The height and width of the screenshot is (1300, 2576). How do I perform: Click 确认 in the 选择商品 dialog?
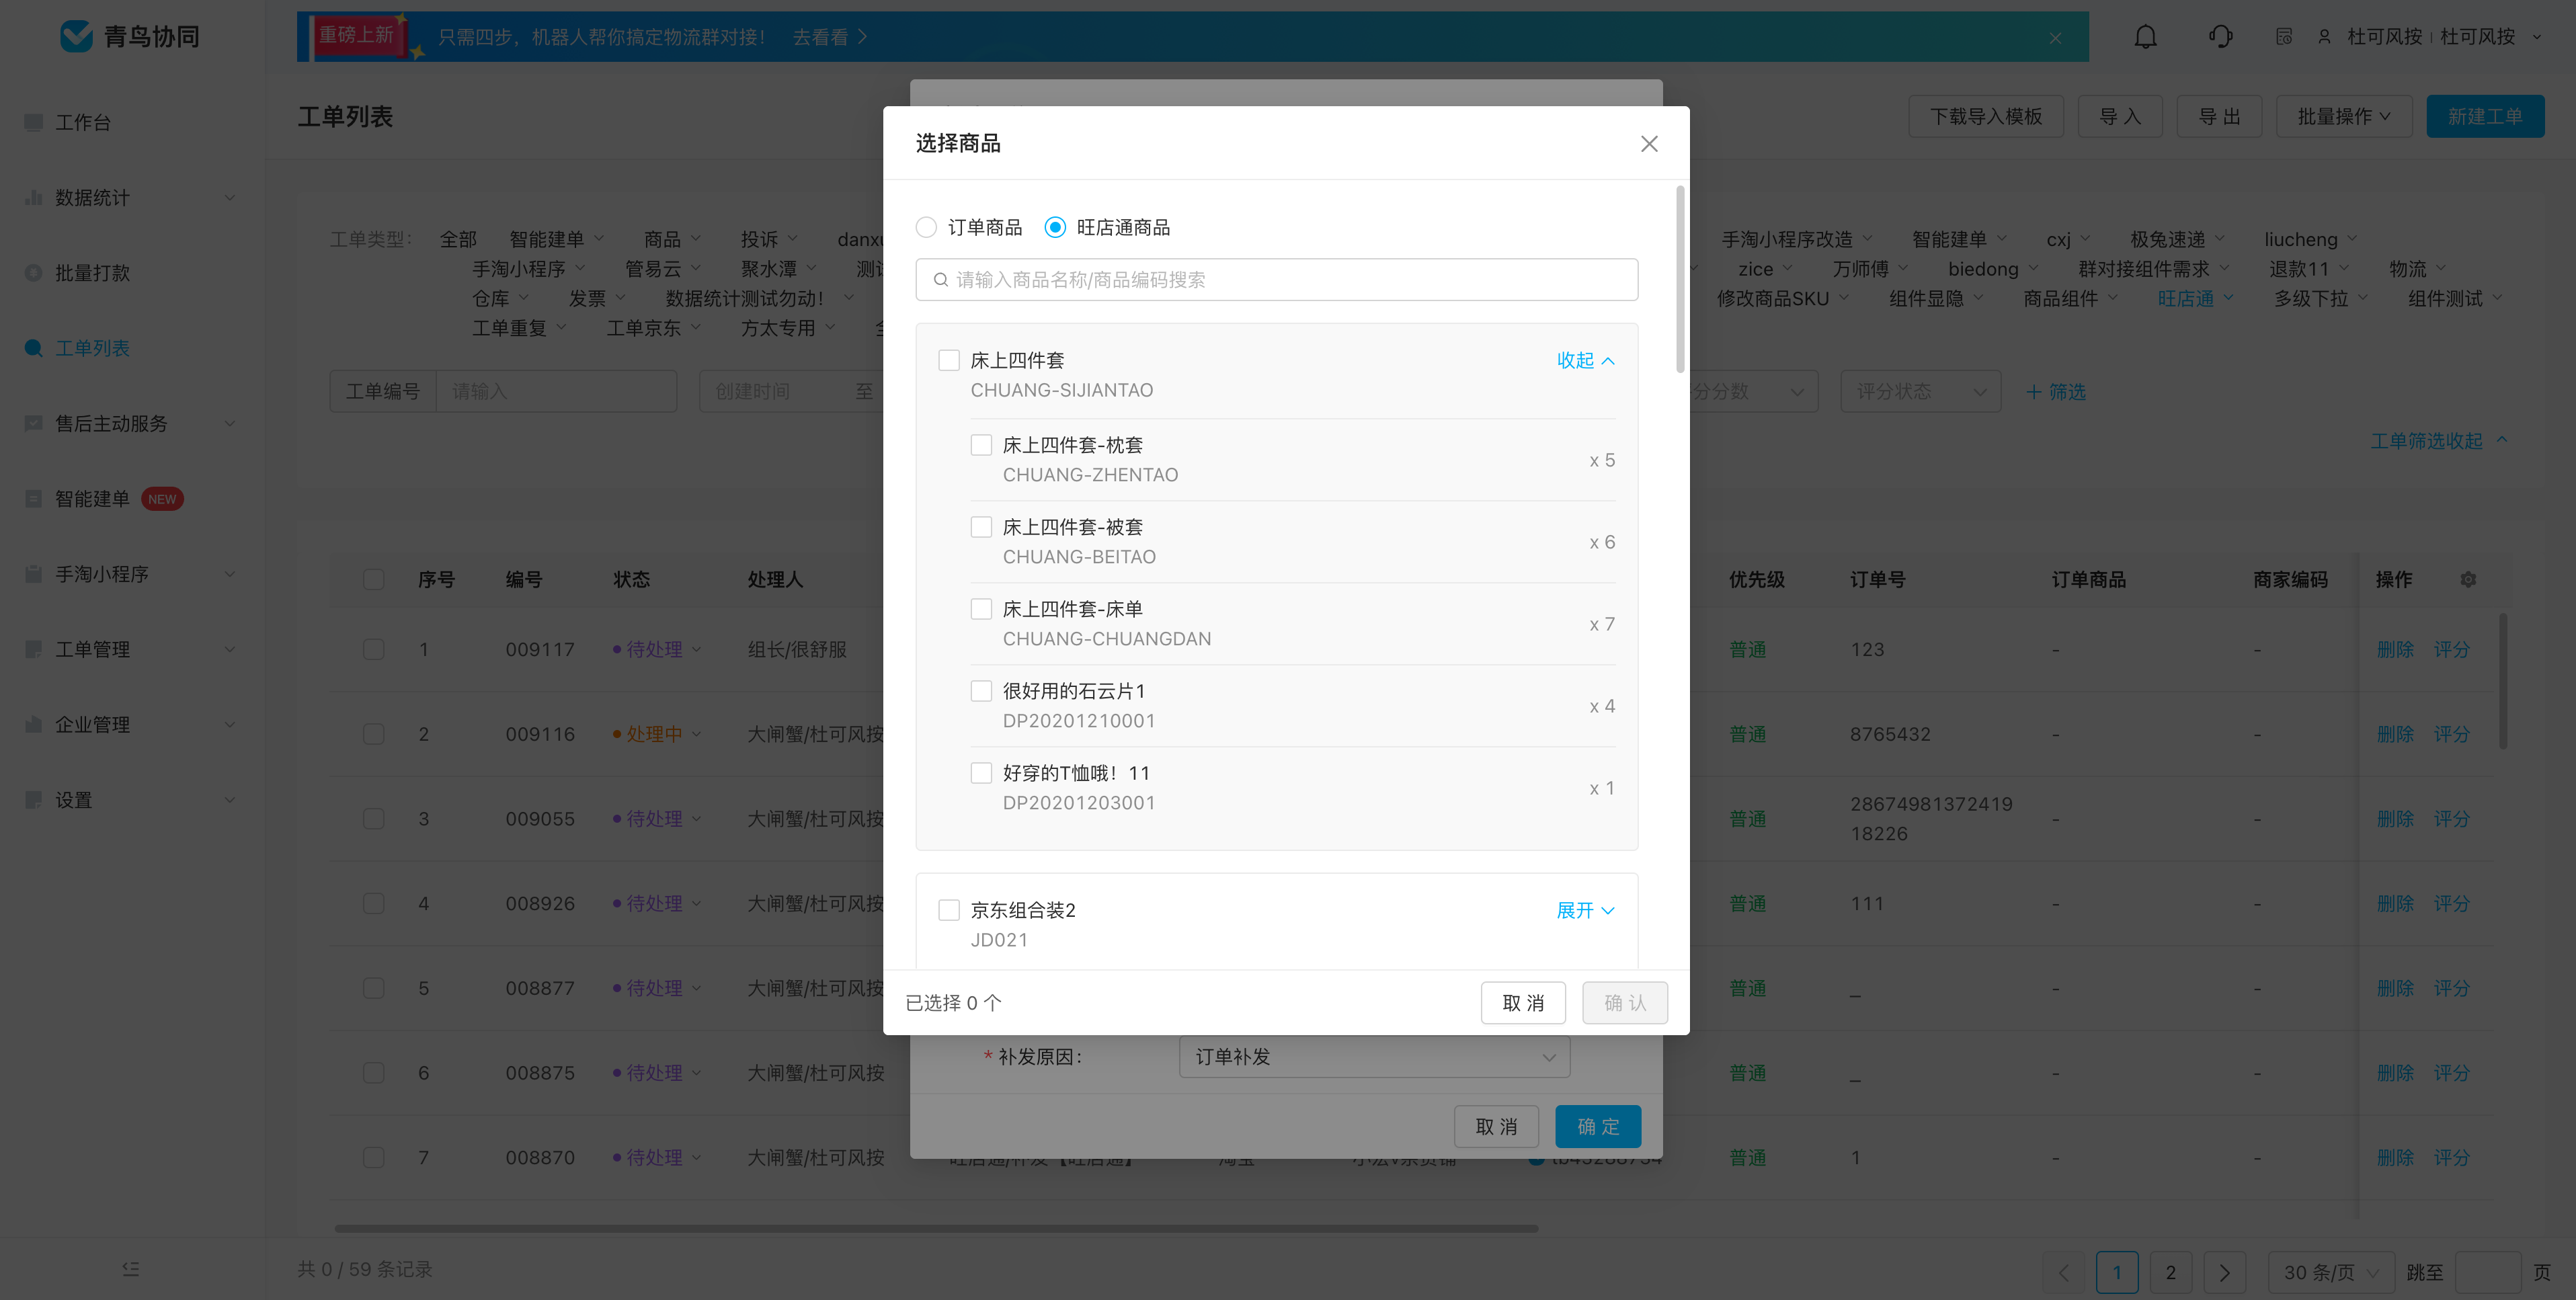[x=1625, y=1003]
